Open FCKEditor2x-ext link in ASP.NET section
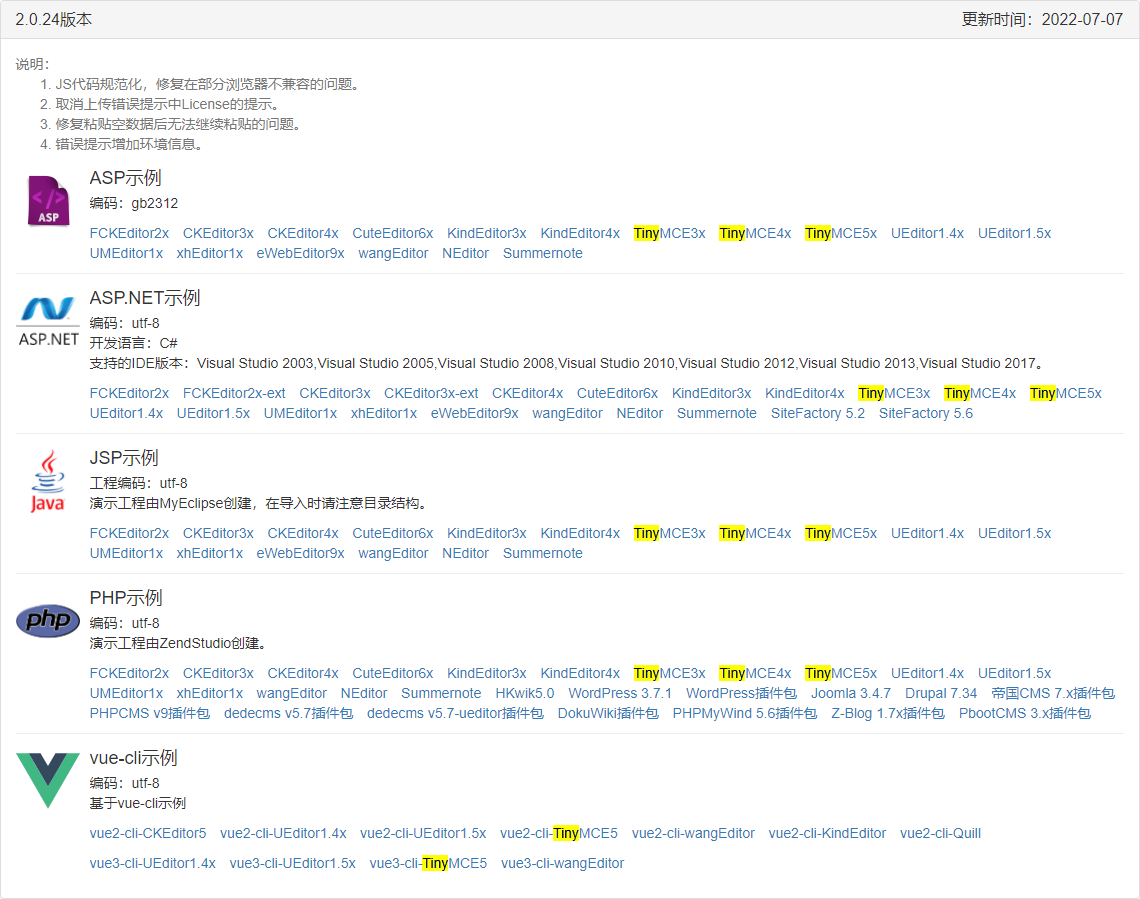The image size is (1140, 899). [x=234, y=393]
